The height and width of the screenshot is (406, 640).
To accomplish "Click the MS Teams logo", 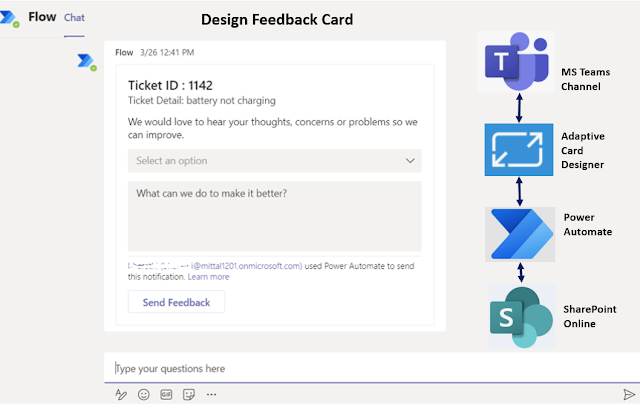I will (x=516, y=62).
